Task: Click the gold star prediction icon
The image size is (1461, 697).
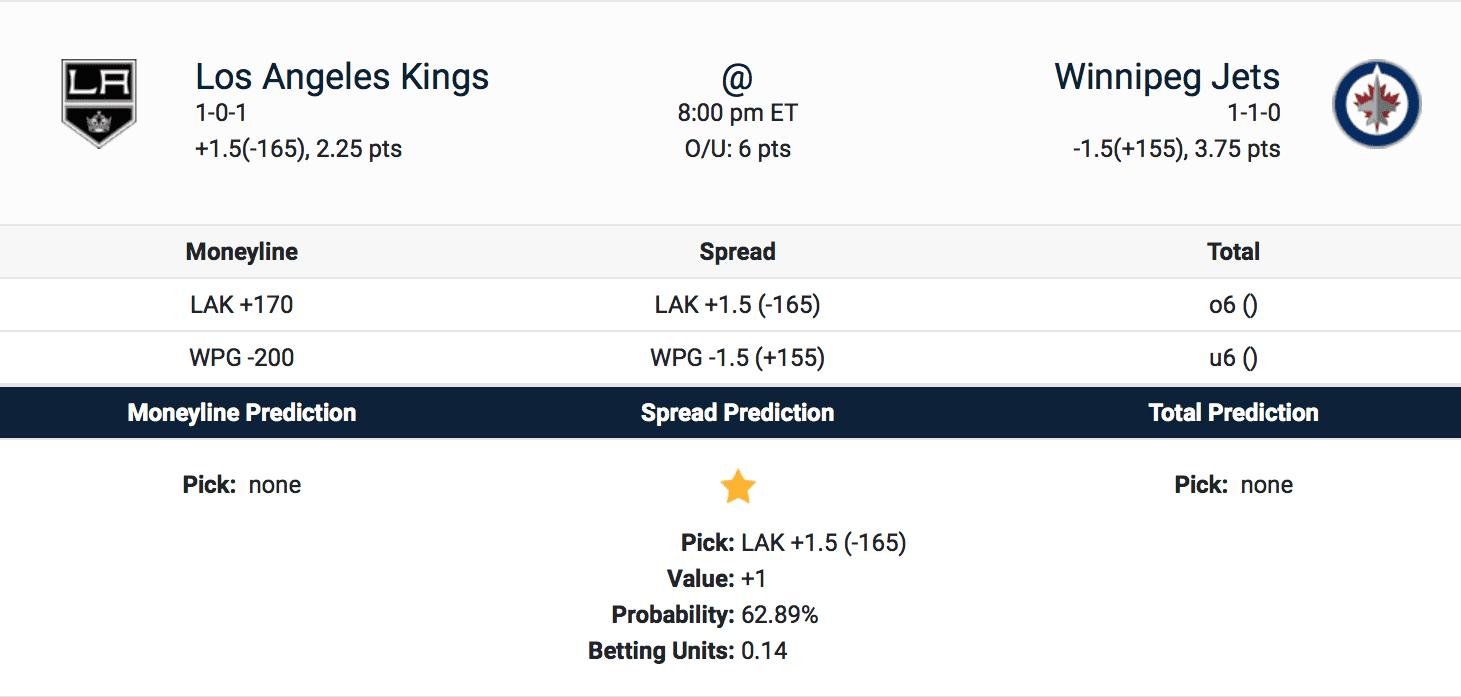Action: (x=738, y=487)
